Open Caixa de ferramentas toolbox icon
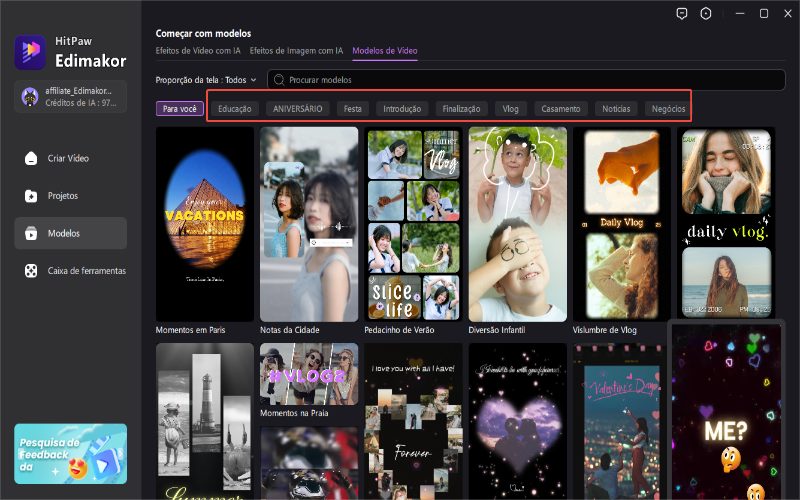 pyautogui.click(x=32, y=271)
